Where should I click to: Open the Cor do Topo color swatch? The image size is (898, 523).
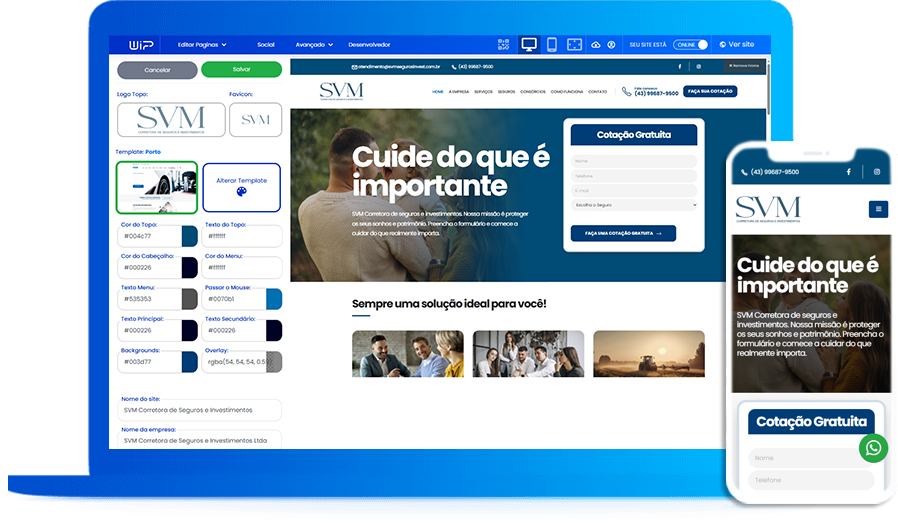coord(190,236)
